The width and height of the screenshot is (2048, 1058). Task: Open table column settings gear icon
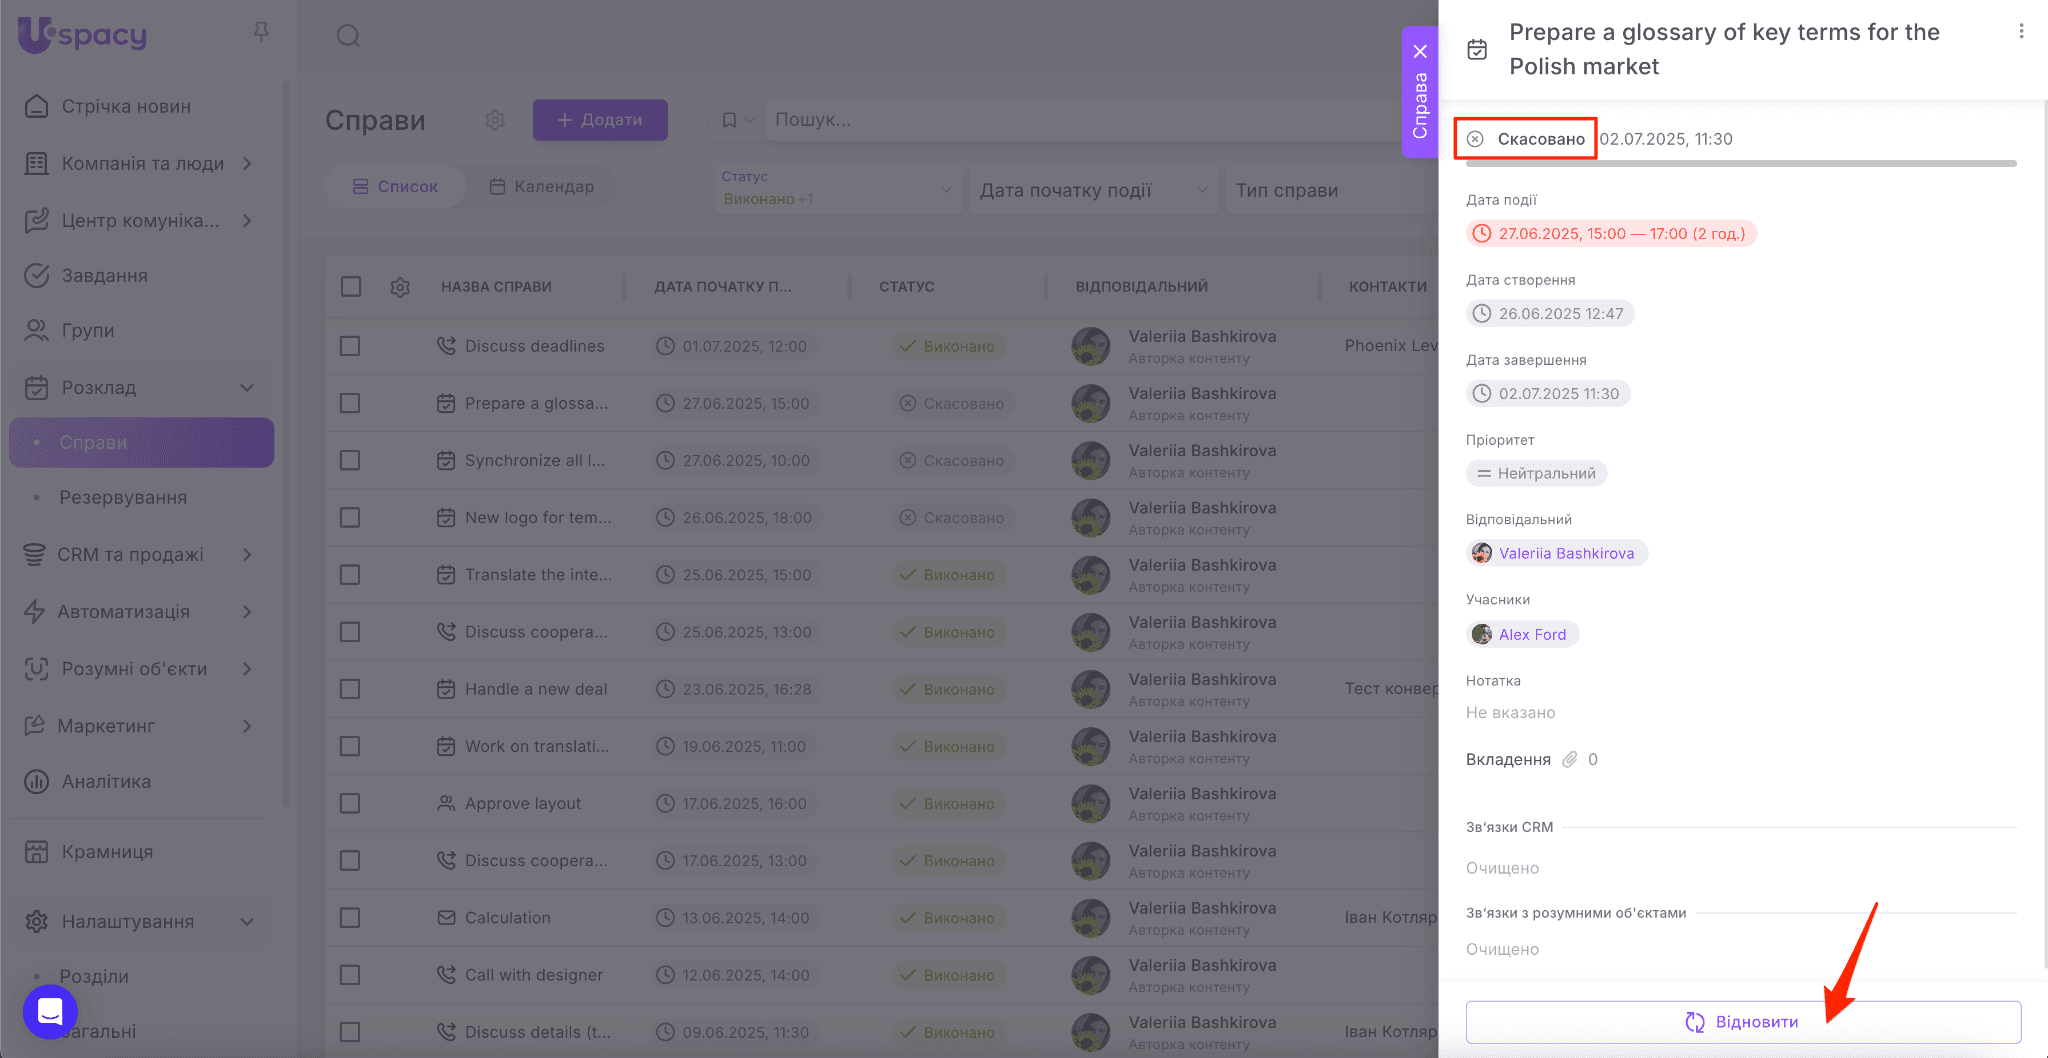click(400, 287)
